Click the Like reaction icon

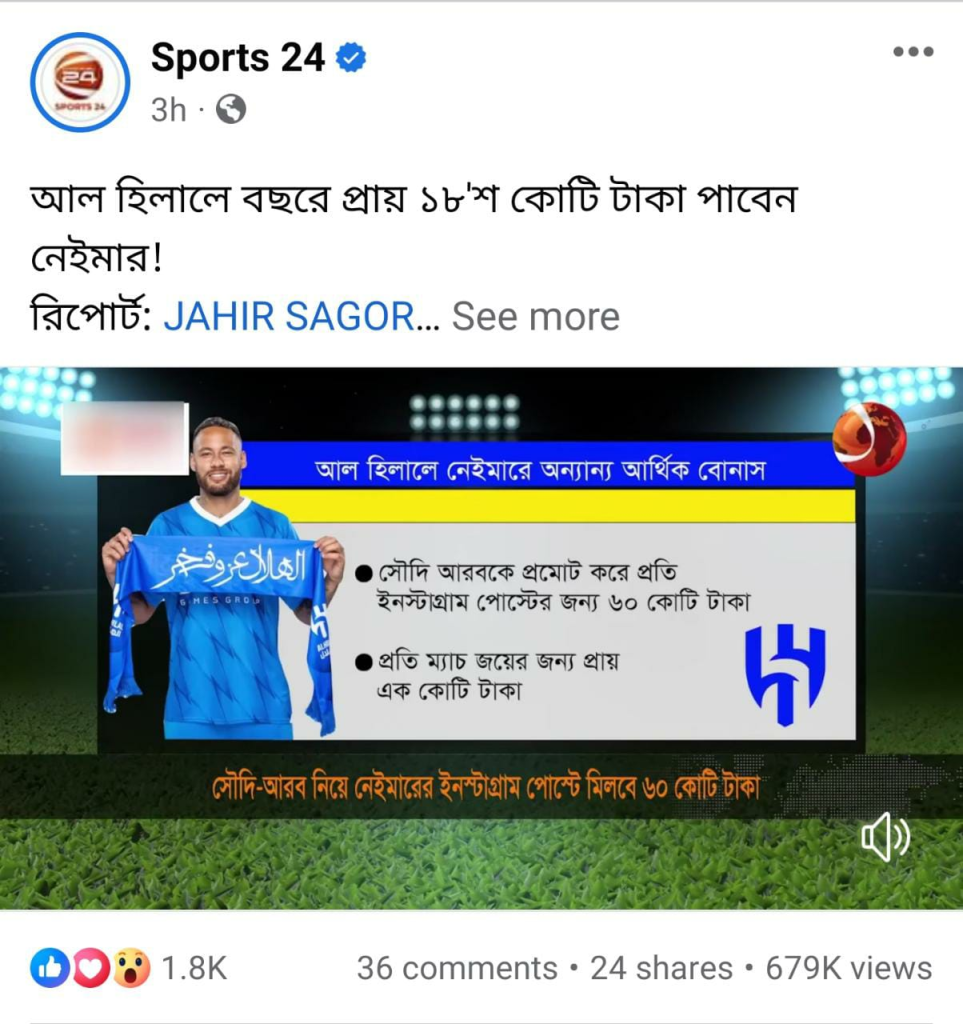click(50, 967)
